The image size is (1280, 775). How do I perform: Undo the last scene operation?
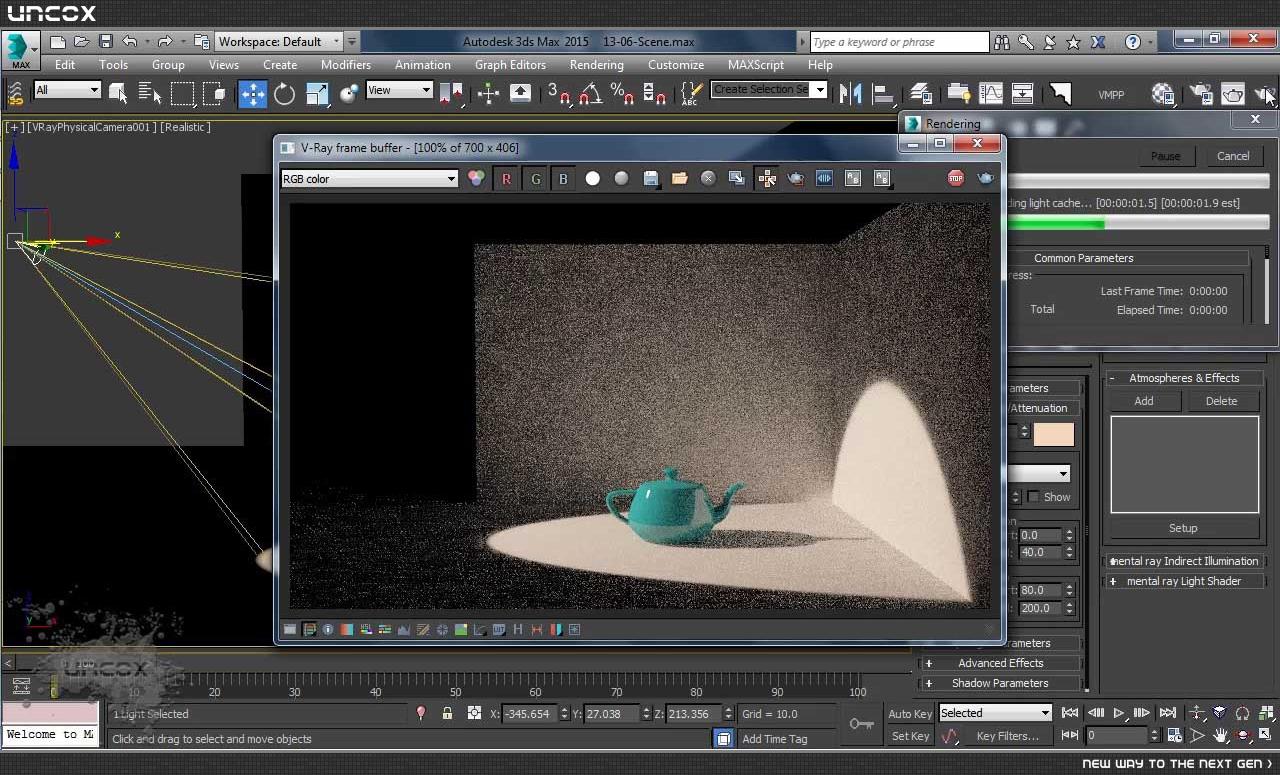[129, 42]
